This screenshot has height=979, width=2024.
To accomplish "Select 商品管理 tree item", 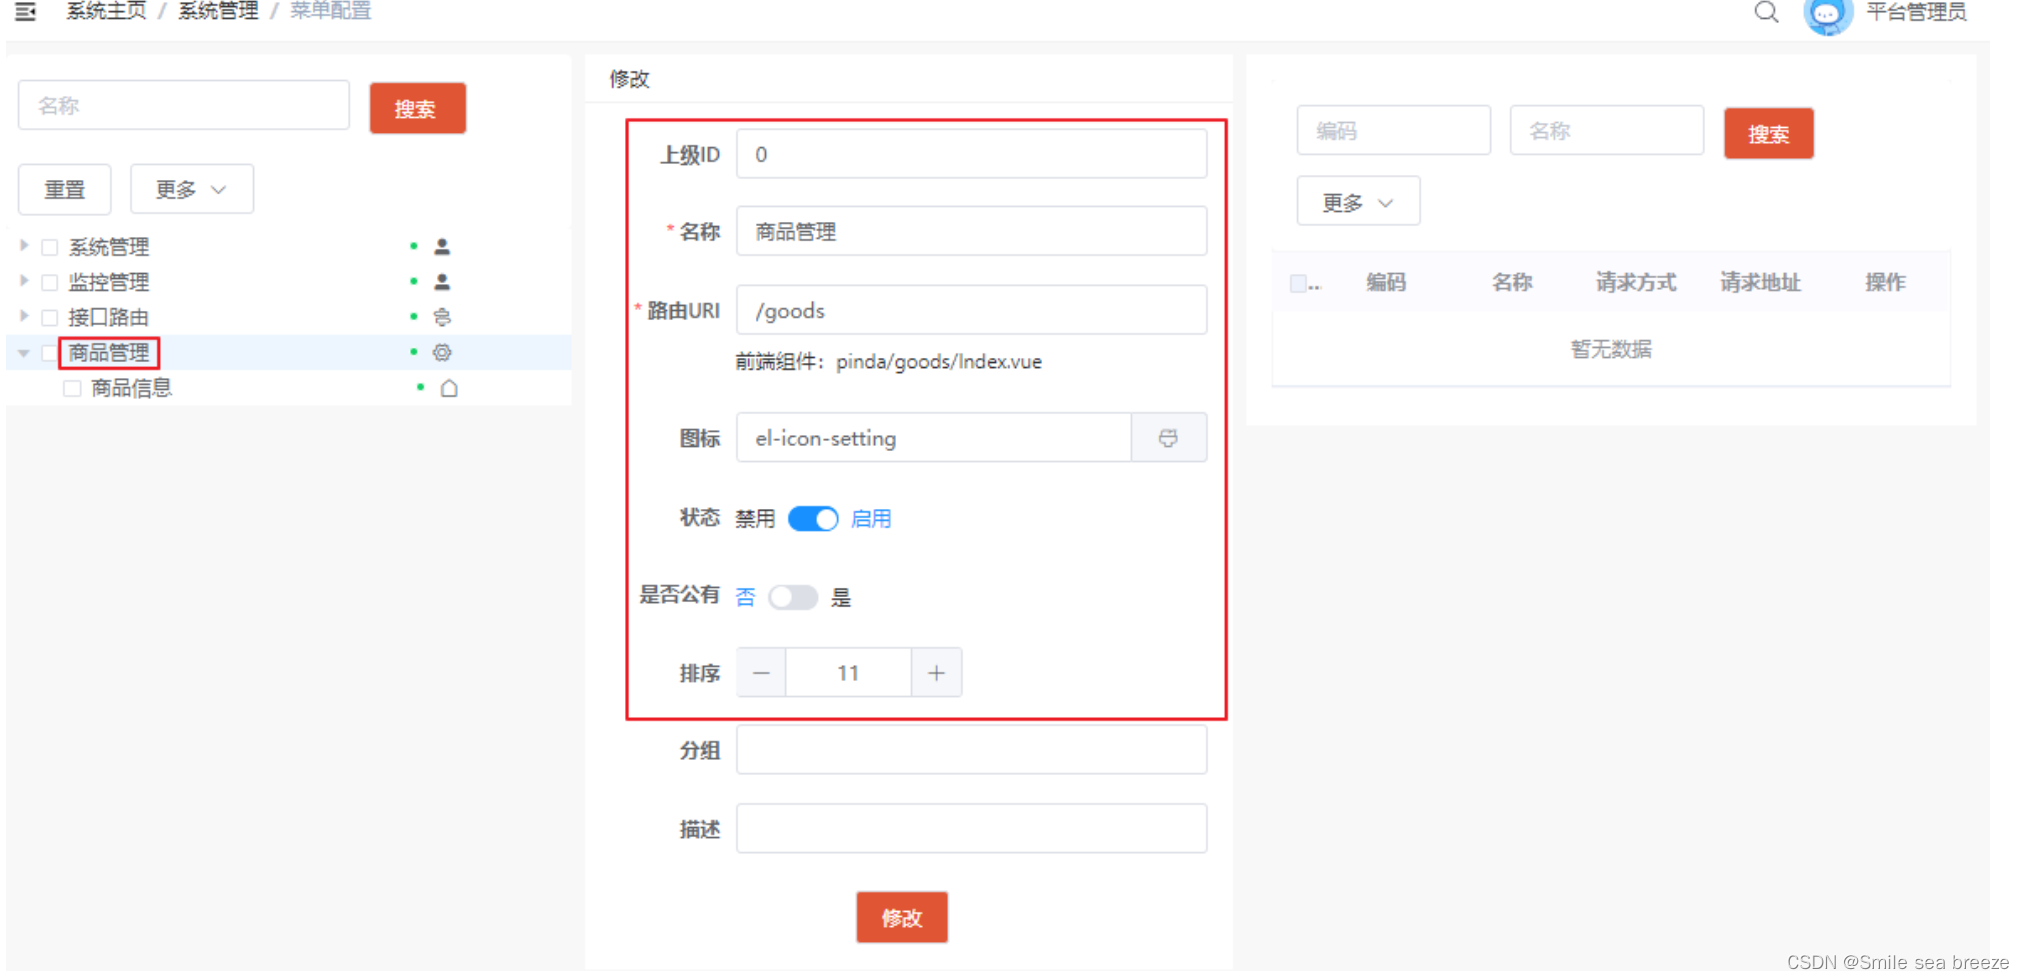I will click(109, 353).
